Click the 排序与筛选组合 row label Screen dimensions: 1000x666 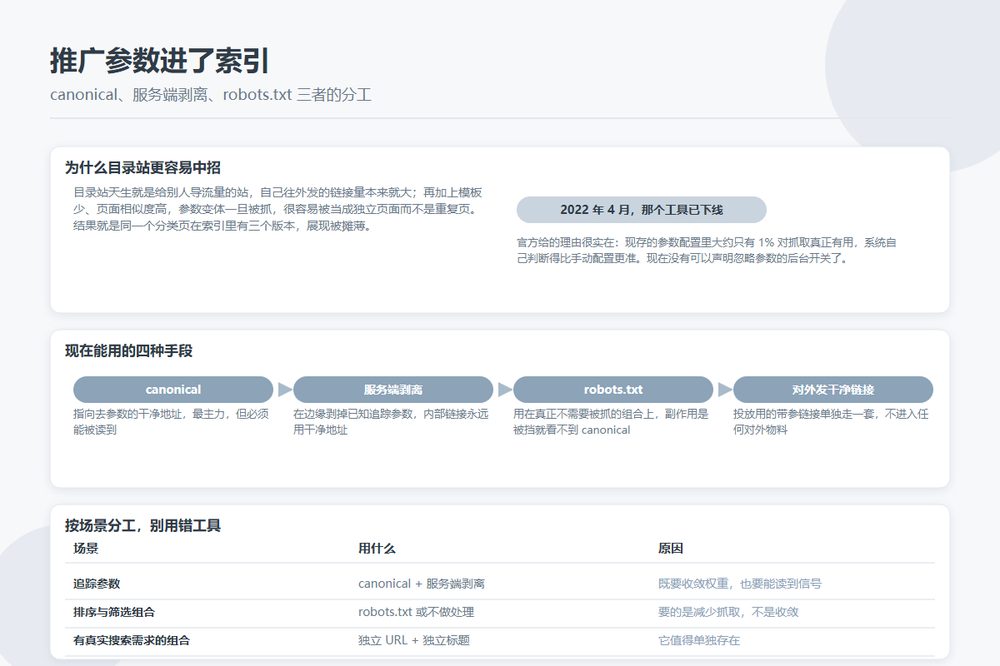tap(114, 612)
